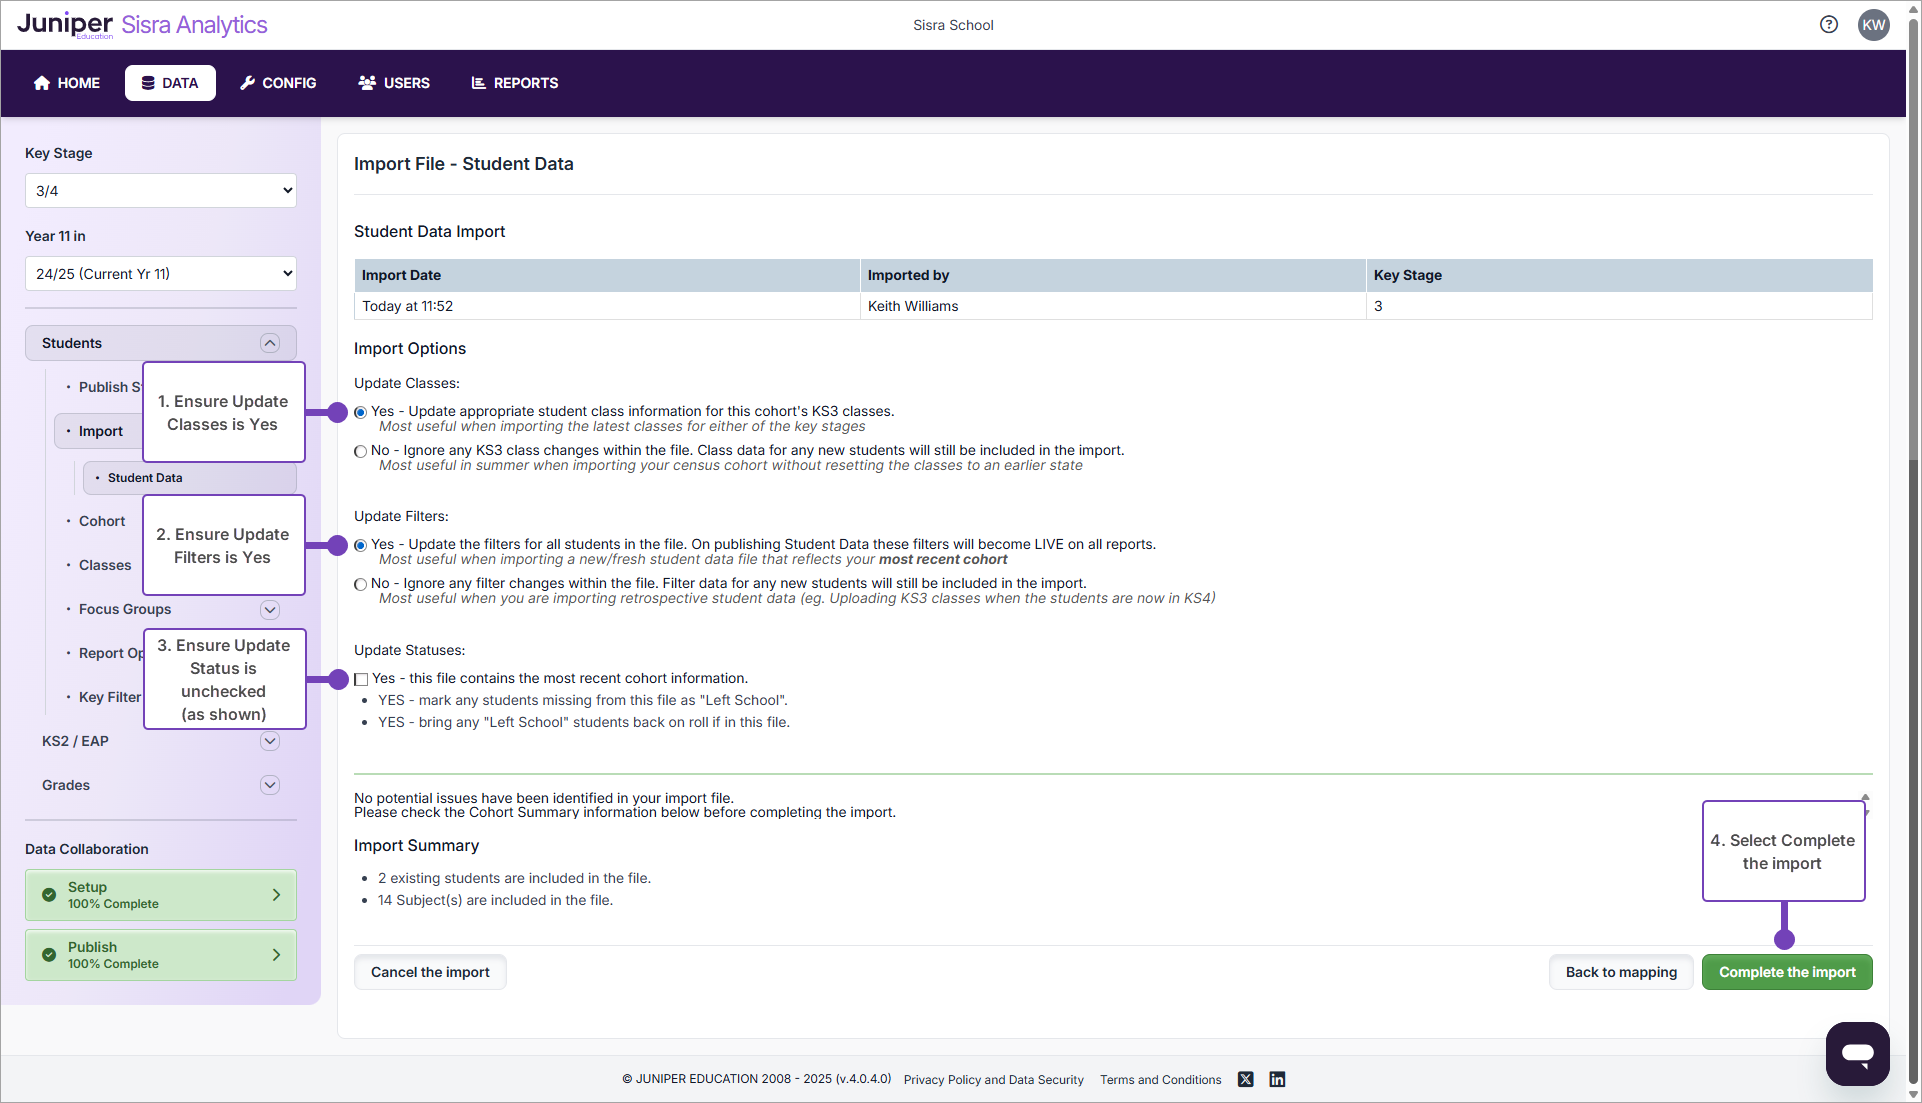The width and height of the screenshot is (1922, 1103).
Task: Click Complete the import button
Action: click(1786, 972)
